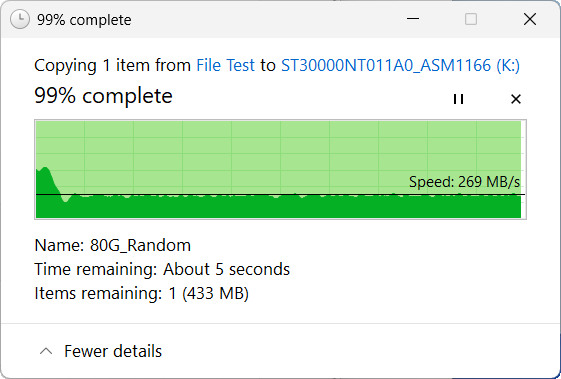Click the initial speed peak on the graph
Screen dimensions: 561x379
[x=45, y=171]
